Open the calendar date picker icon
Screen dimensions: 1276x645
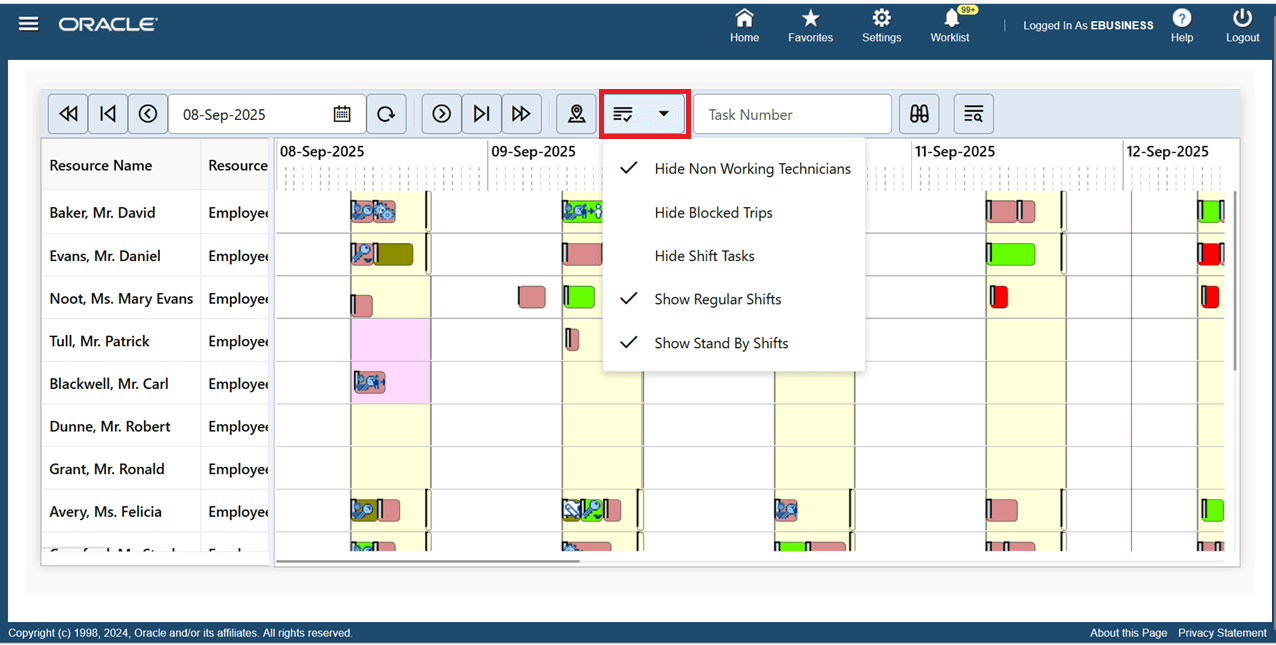342,113
